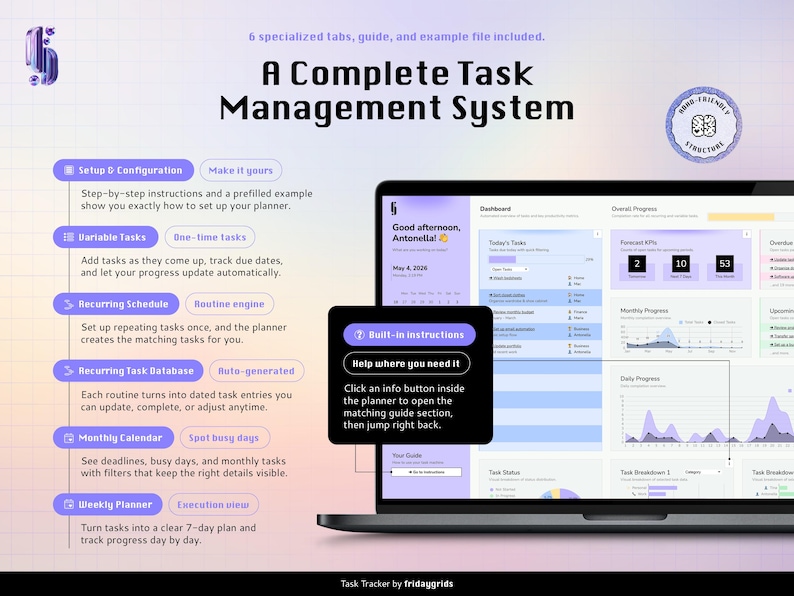This screenshot has width=794, height=596.
Task: Click the Routine engine pill
Action: pos(229,304)
